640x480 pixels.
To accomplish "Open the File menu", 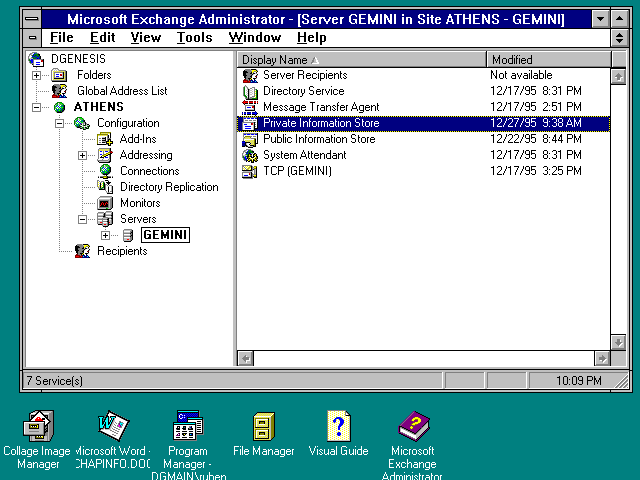I will (62, 38).
